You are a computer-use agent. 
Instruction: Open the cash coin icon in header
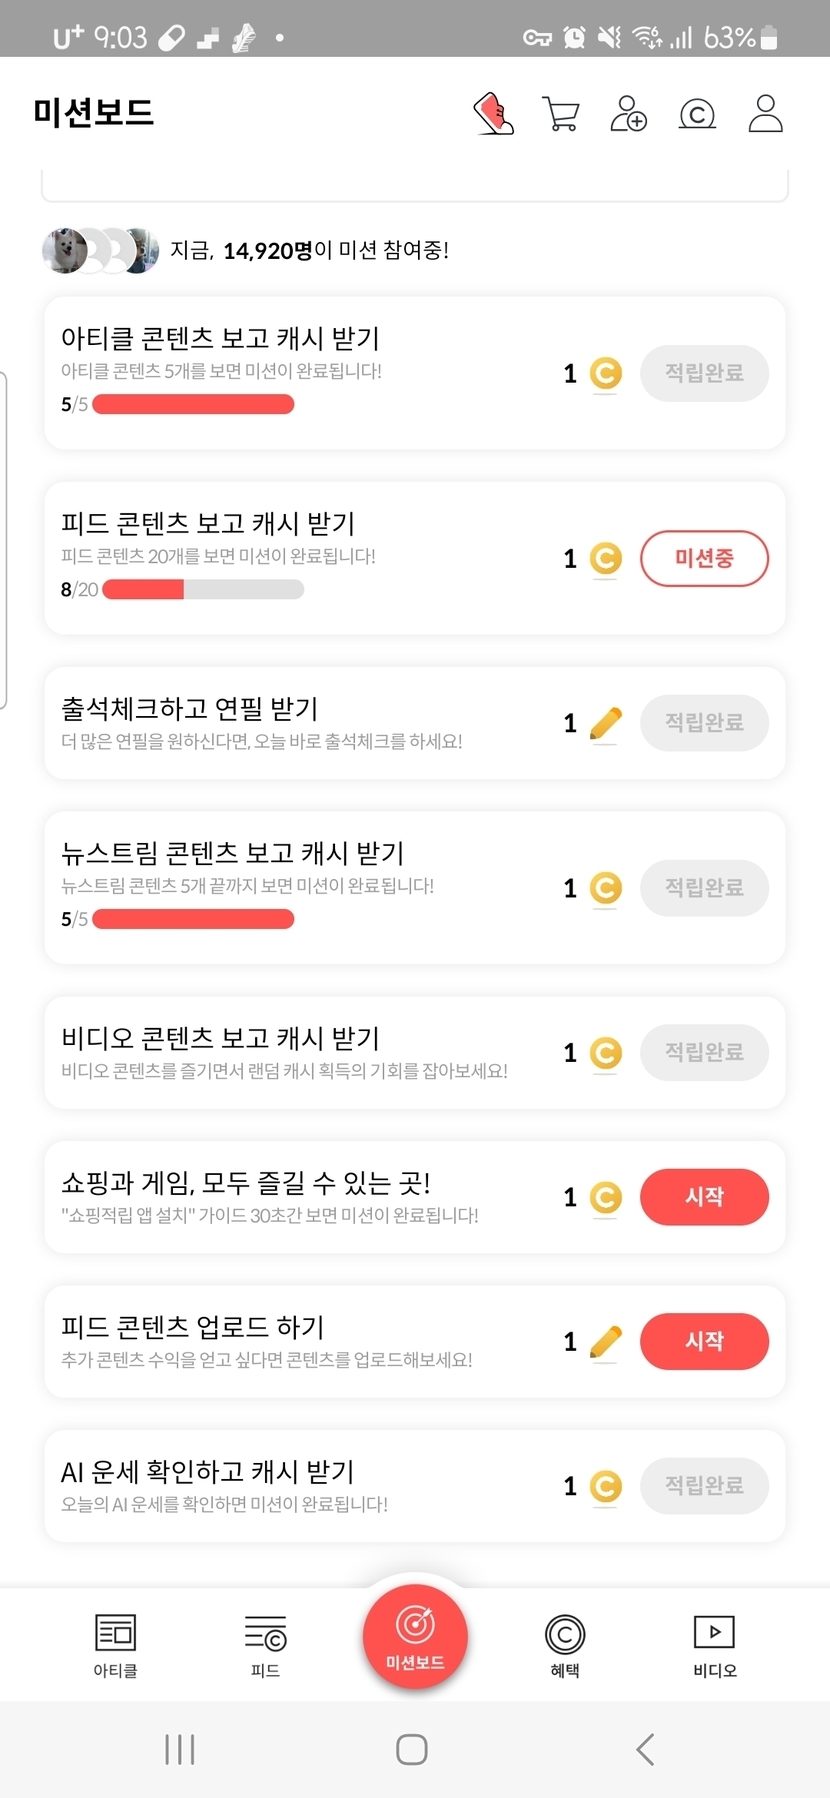697,114
